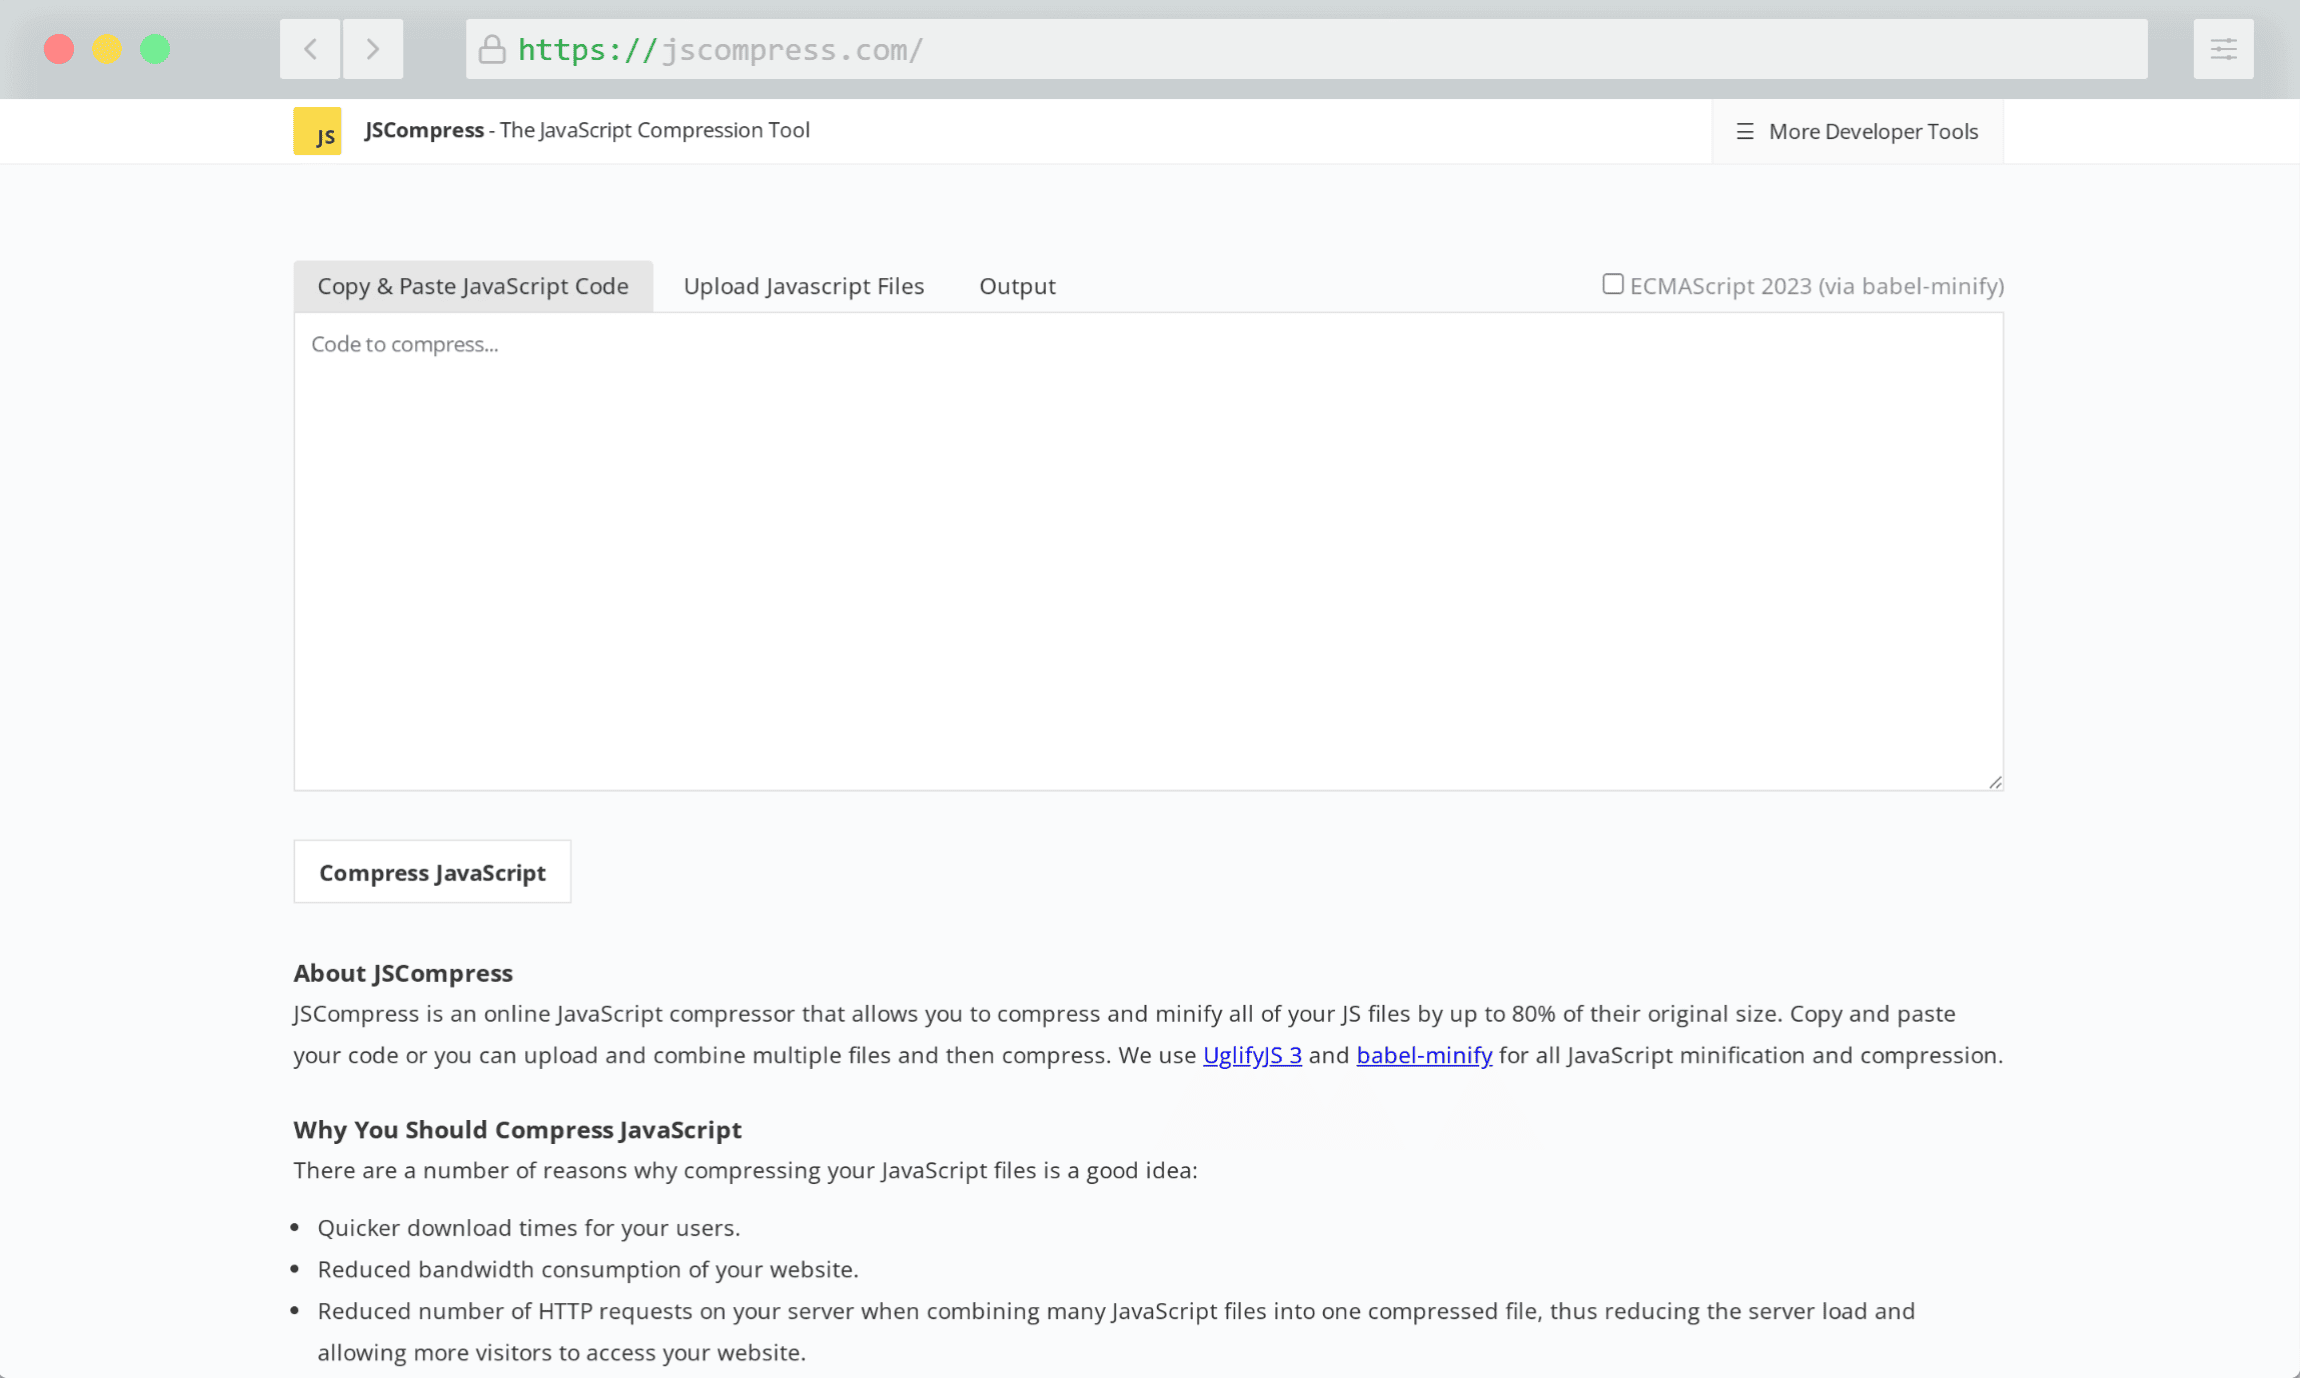Click the hamburger icon beside More Developer Tools
2300x1378 pixels.
pyautogui.click(x=1745, y=131)
